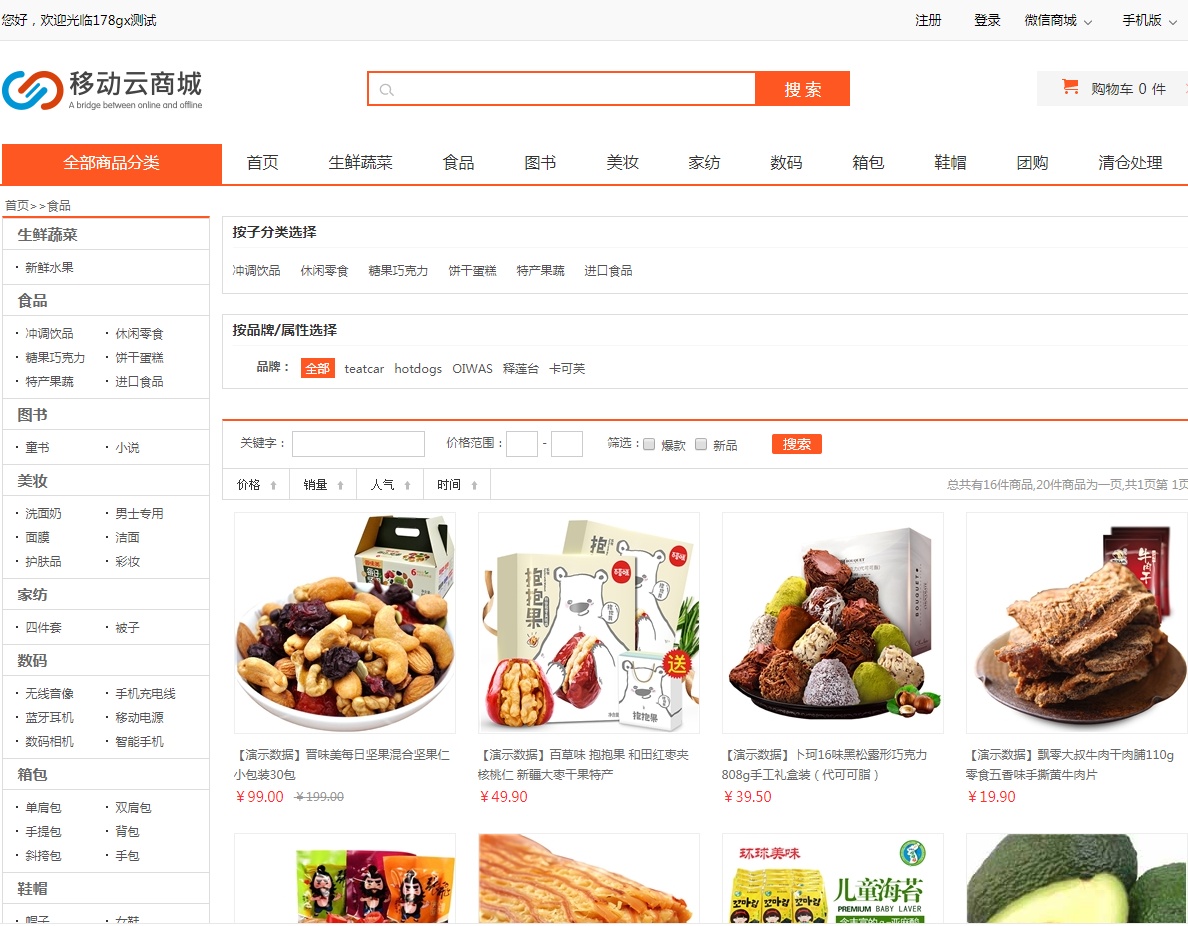
Task: Click the 登录 link
Action: (987, 20)
